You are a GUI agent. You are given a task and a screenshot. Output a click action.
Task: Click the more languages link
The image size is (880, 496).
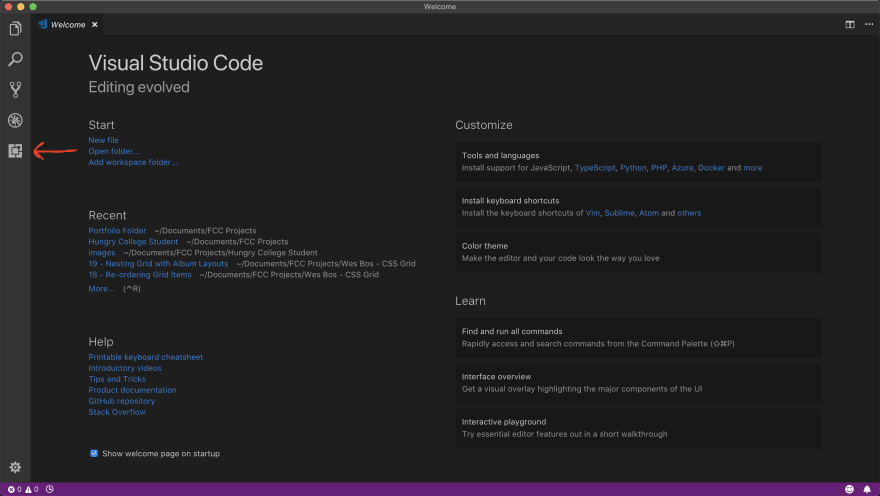tap(753, 168)
